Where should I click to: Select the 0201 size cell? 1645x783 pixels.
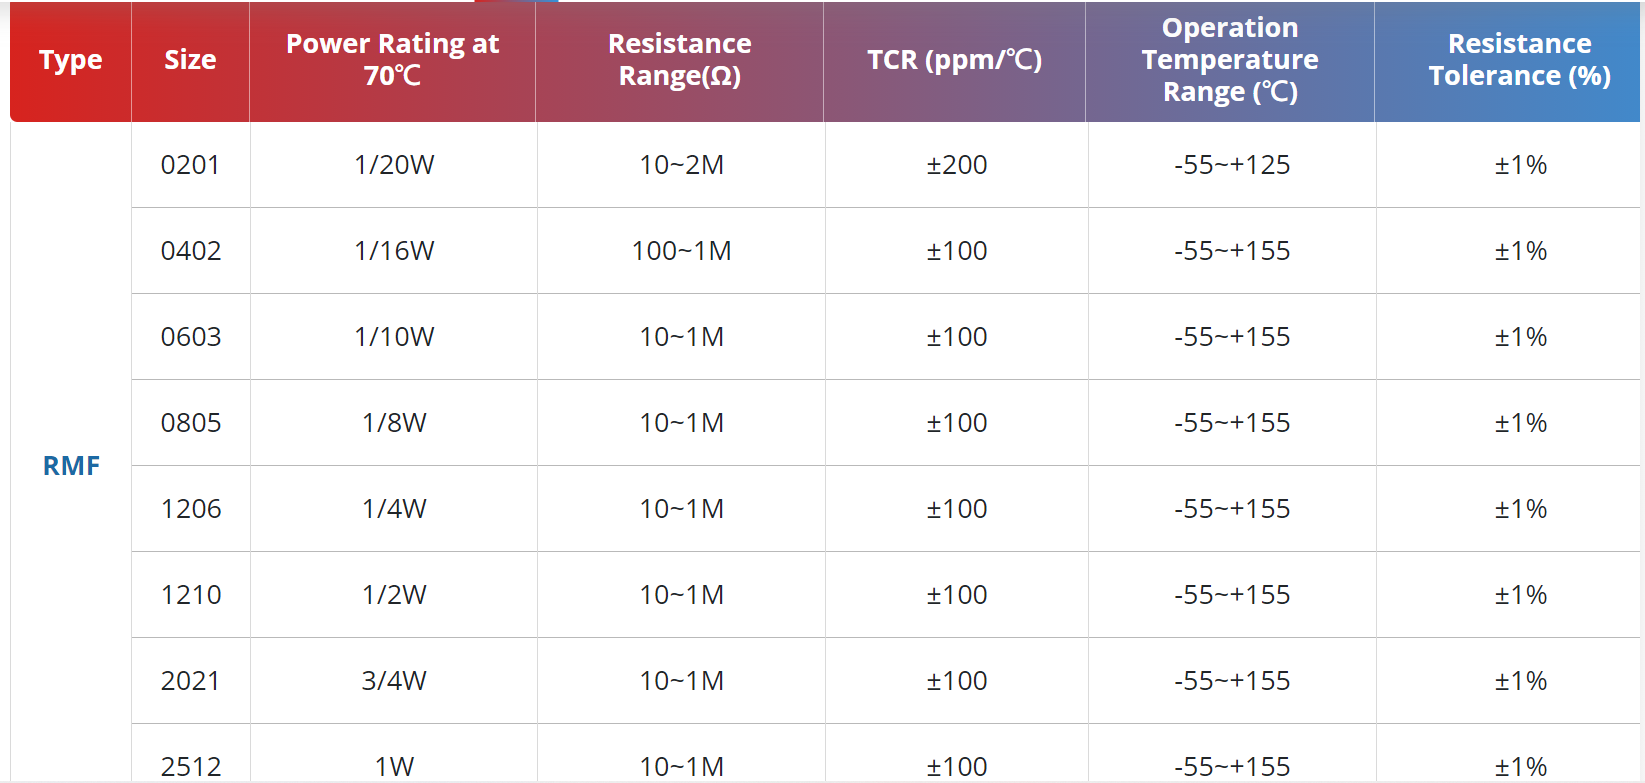click(x=191, y=165)
